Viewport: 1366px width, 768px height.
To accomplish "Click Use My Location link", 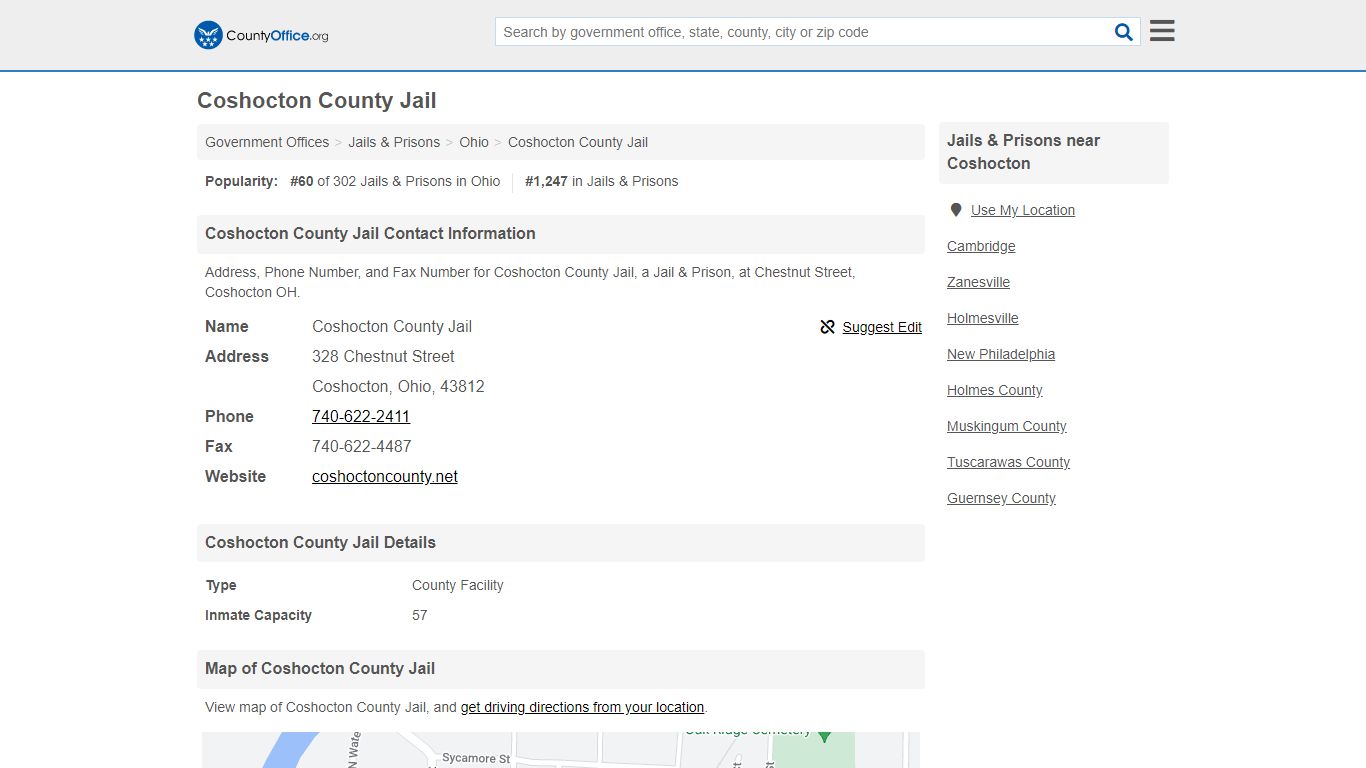I will (x=1023, y=210).
